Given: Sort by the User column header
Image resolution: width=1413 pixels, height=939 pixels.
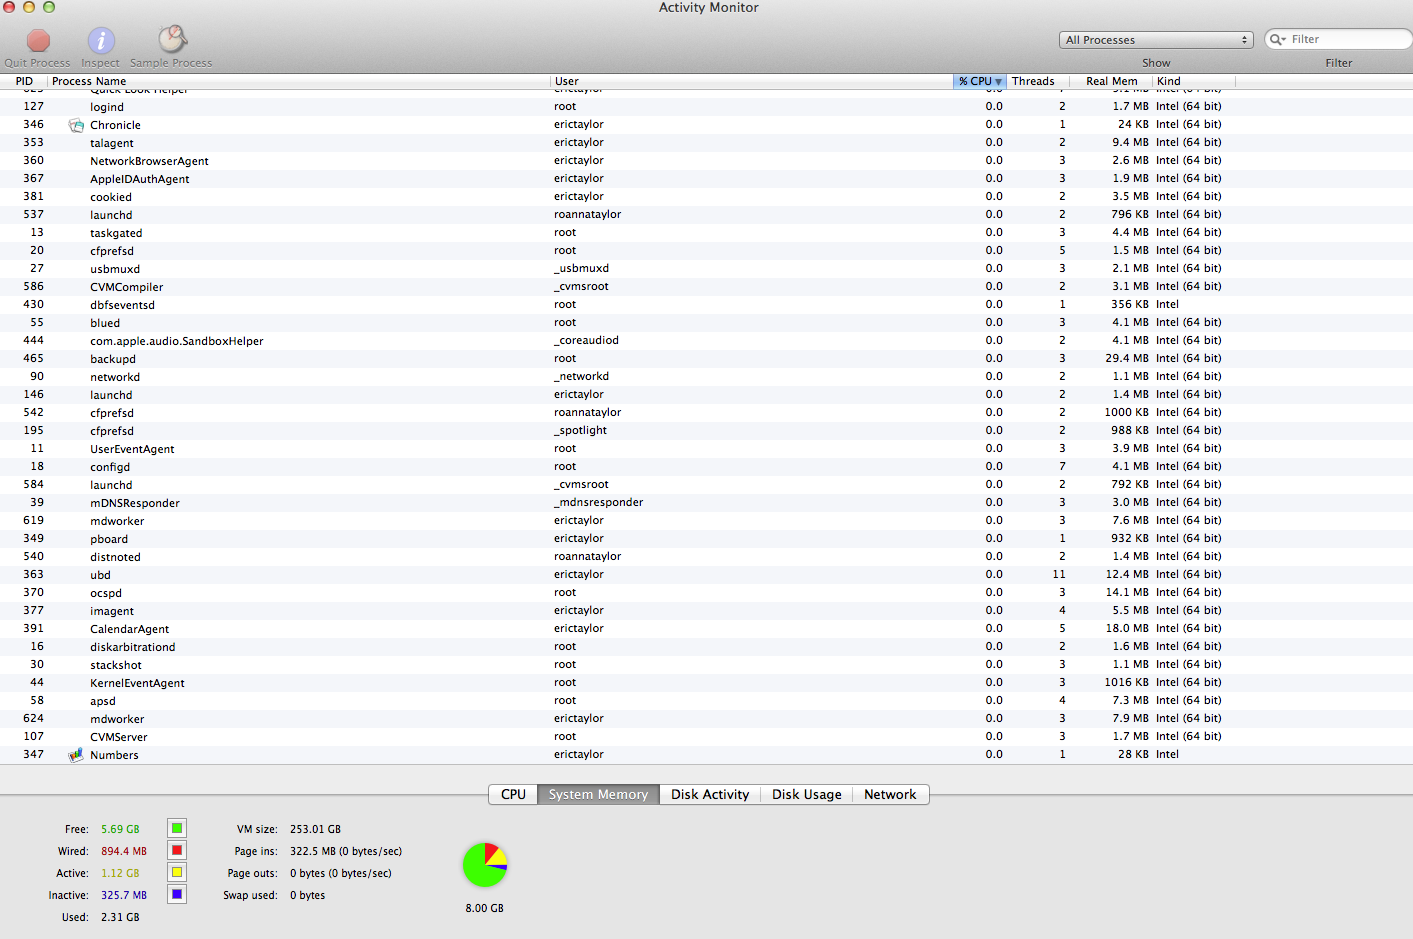Looking at the screenshot, I should point(752,81).
